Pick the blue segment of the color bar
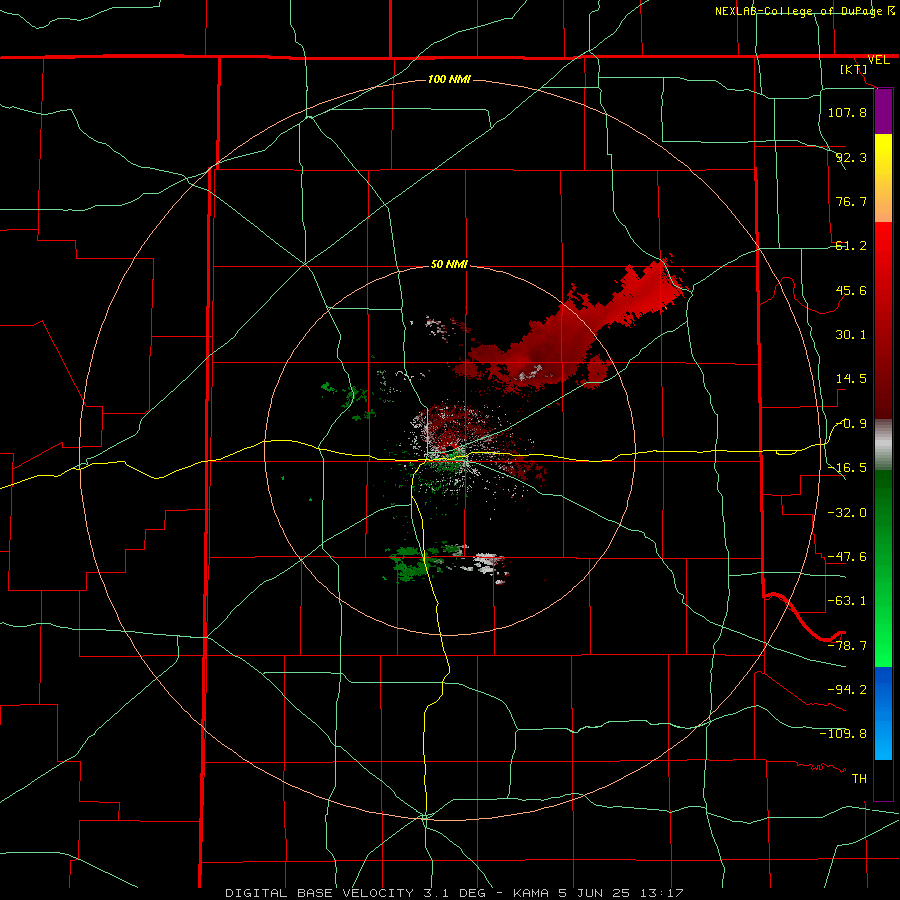 [x=883, y=713]
